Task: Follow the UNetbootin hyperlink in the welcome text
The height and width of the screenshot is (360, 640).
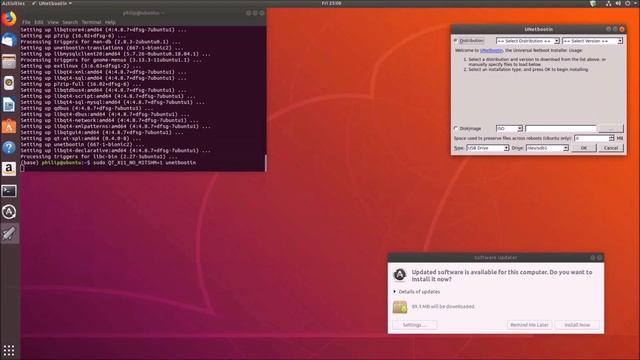Action: pos(491,51)
